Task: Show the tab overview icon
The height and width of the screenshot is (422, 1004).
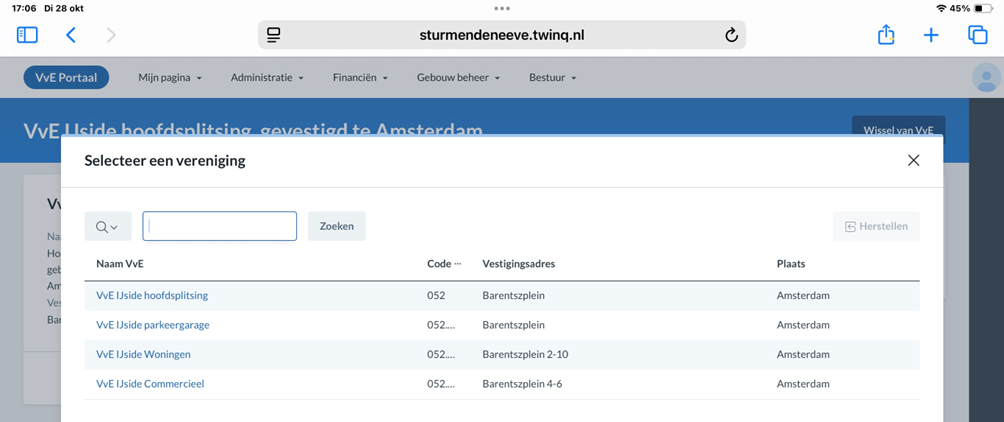Action: point(977,35)
